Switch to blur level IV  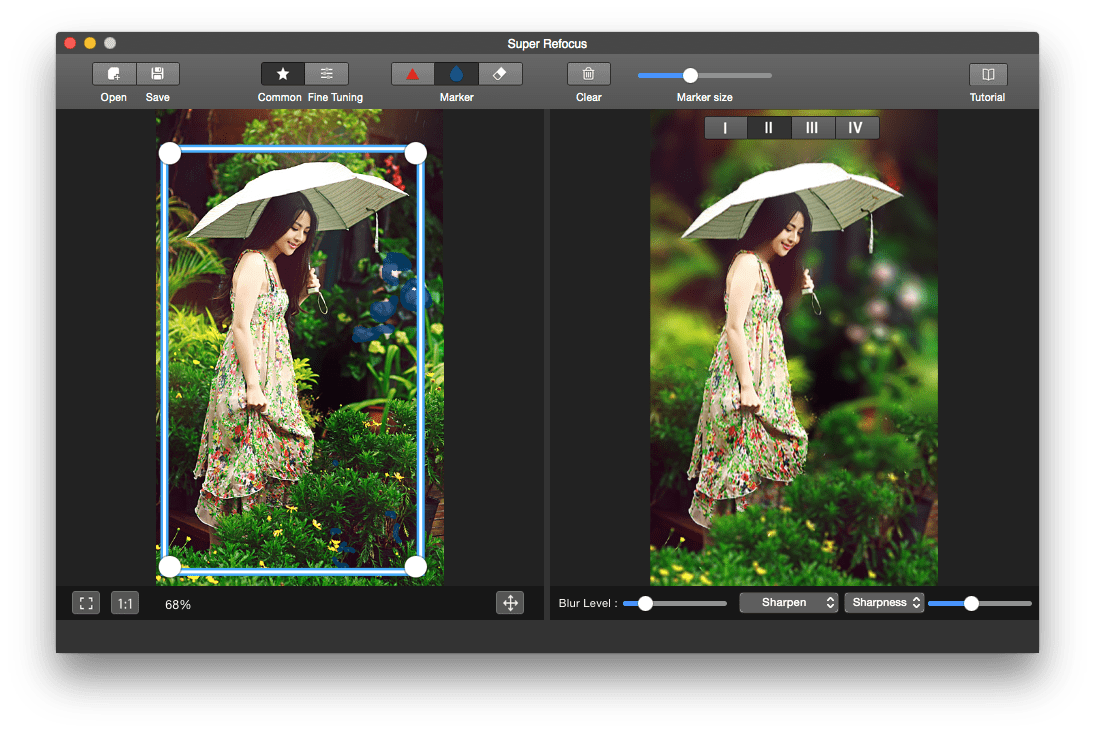pyautogui.click(x=857, y=127)
